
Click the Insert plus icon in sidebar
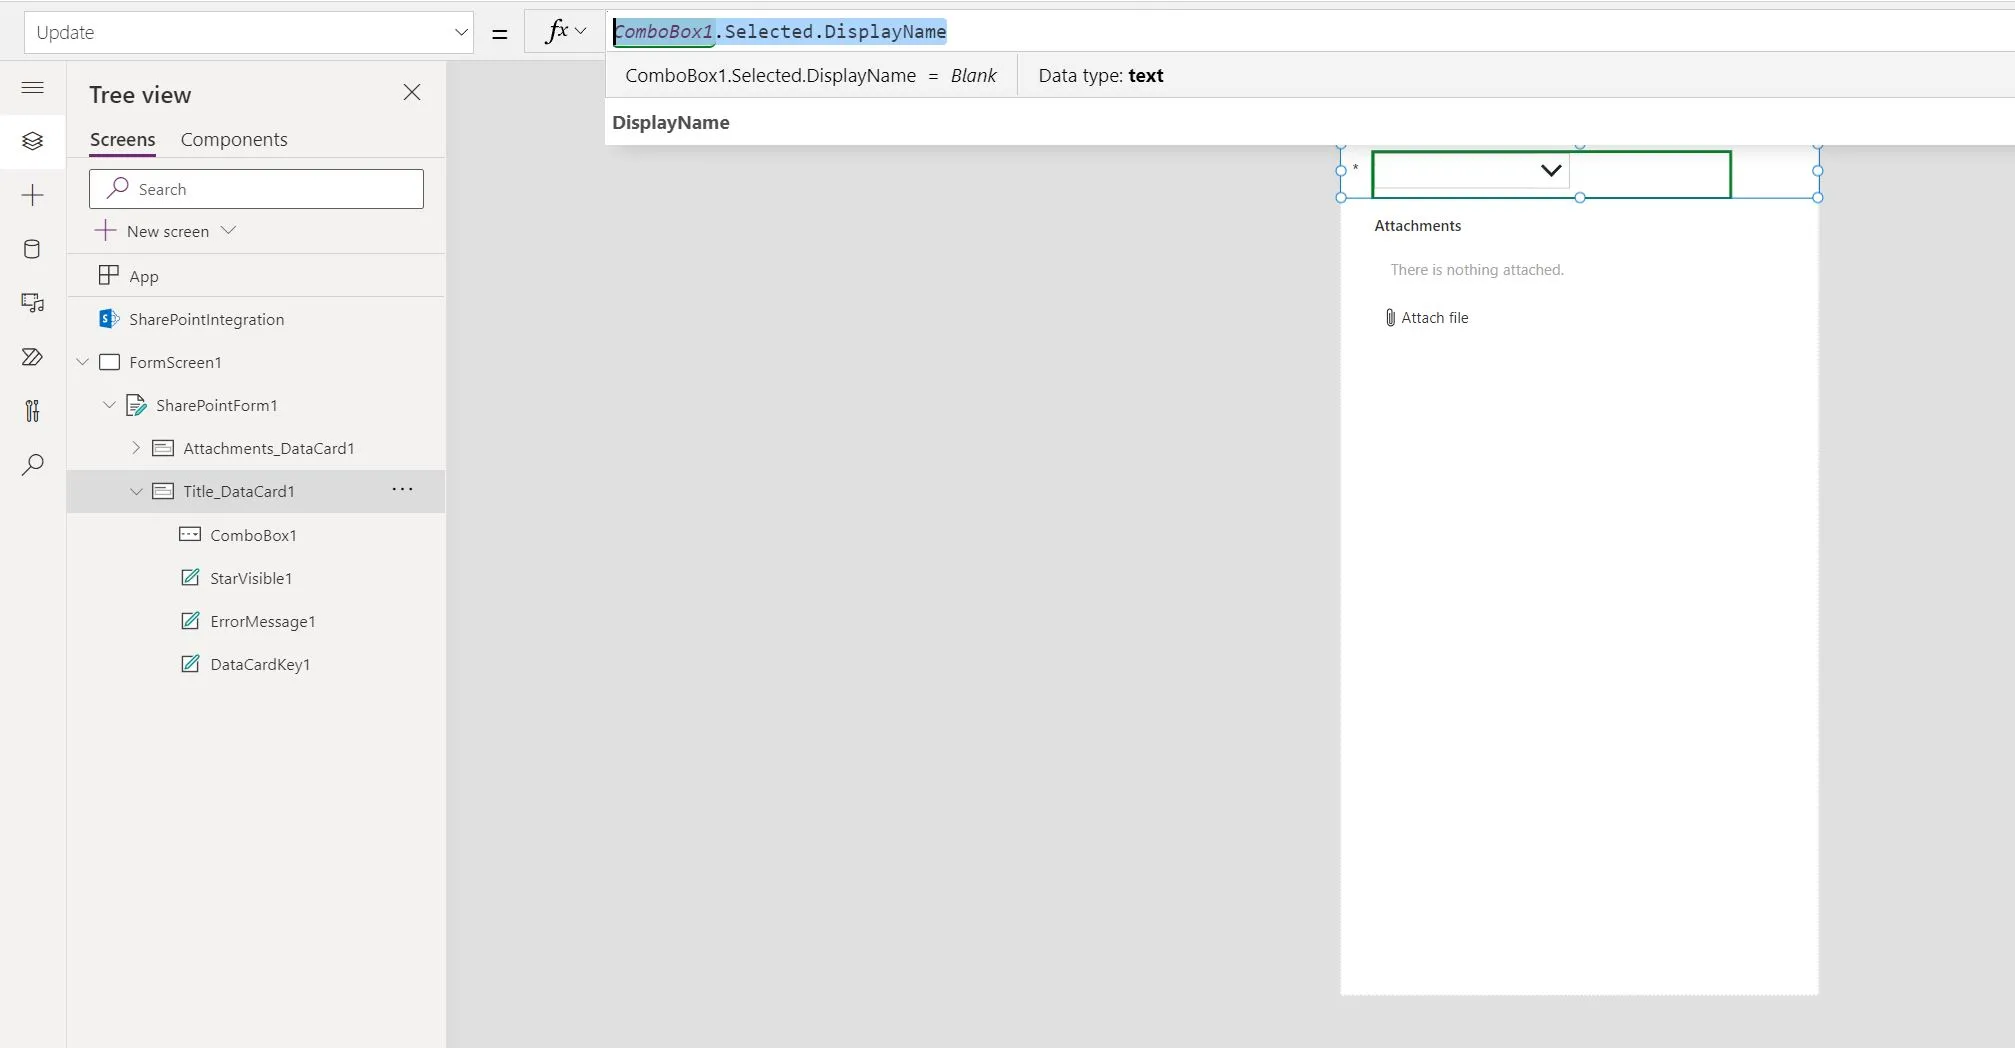(x=32, y=195)
